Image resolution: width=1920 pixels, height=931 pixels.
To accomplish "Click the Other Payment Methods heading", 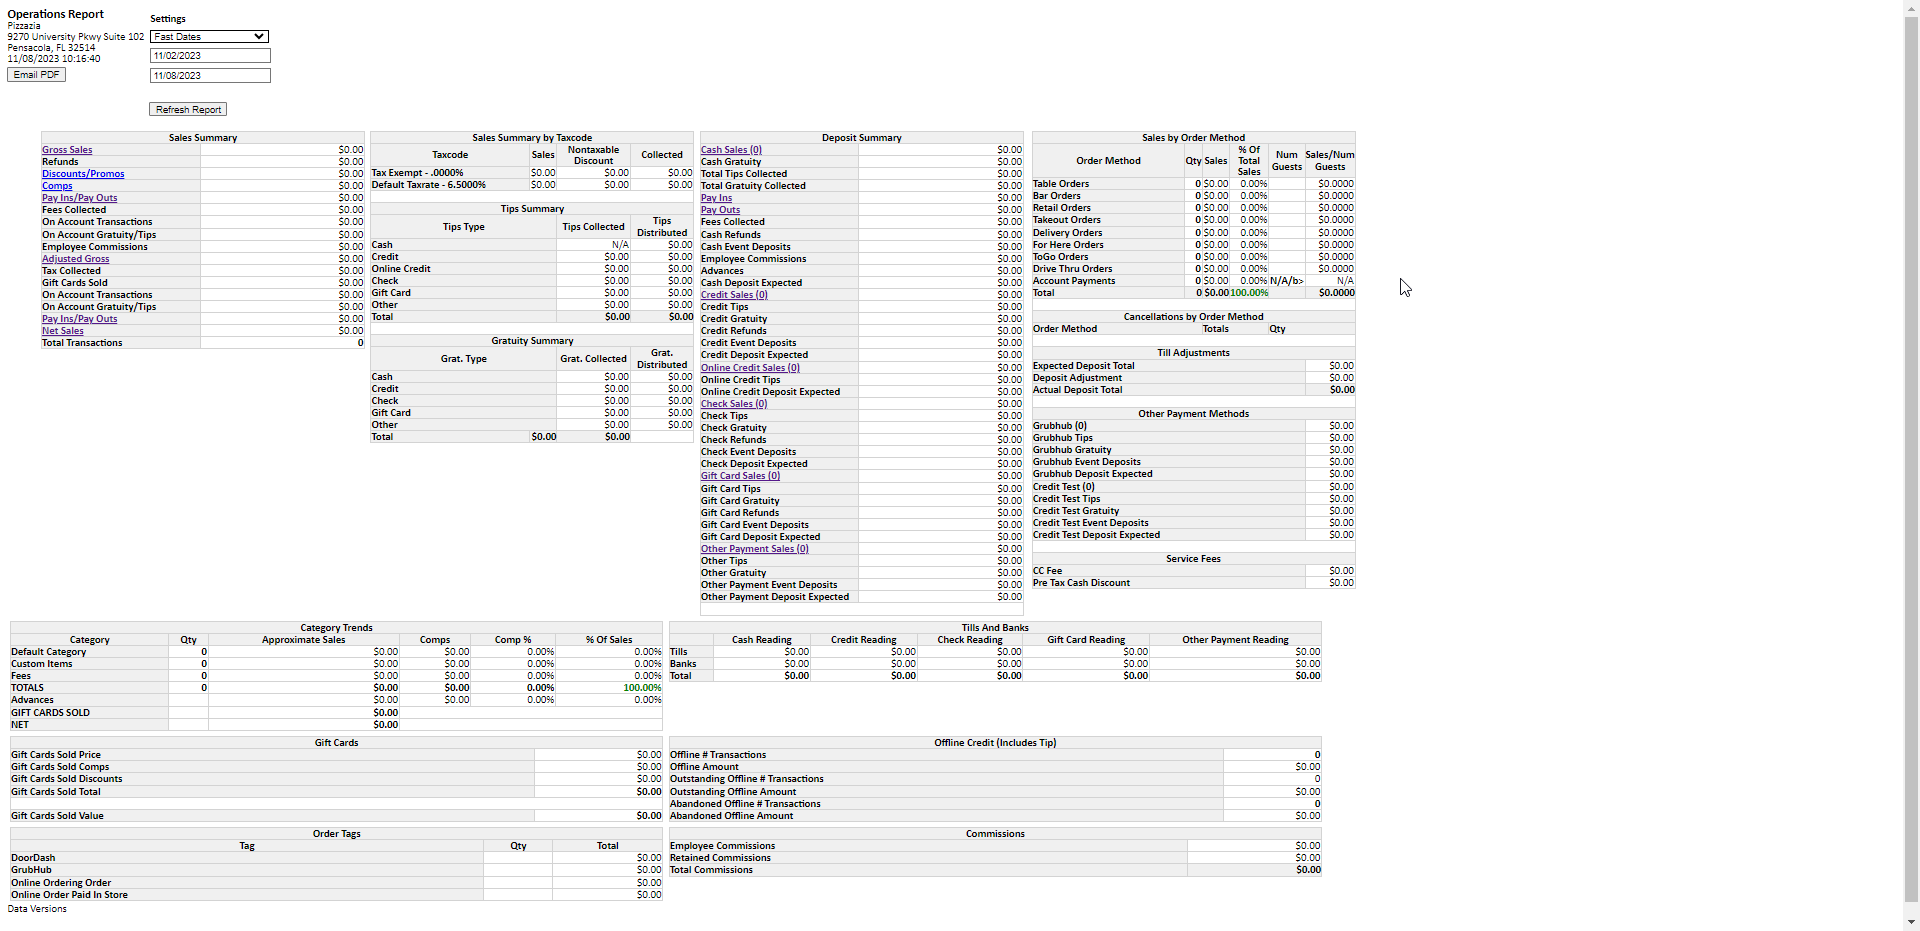I will click(1194, 414).
